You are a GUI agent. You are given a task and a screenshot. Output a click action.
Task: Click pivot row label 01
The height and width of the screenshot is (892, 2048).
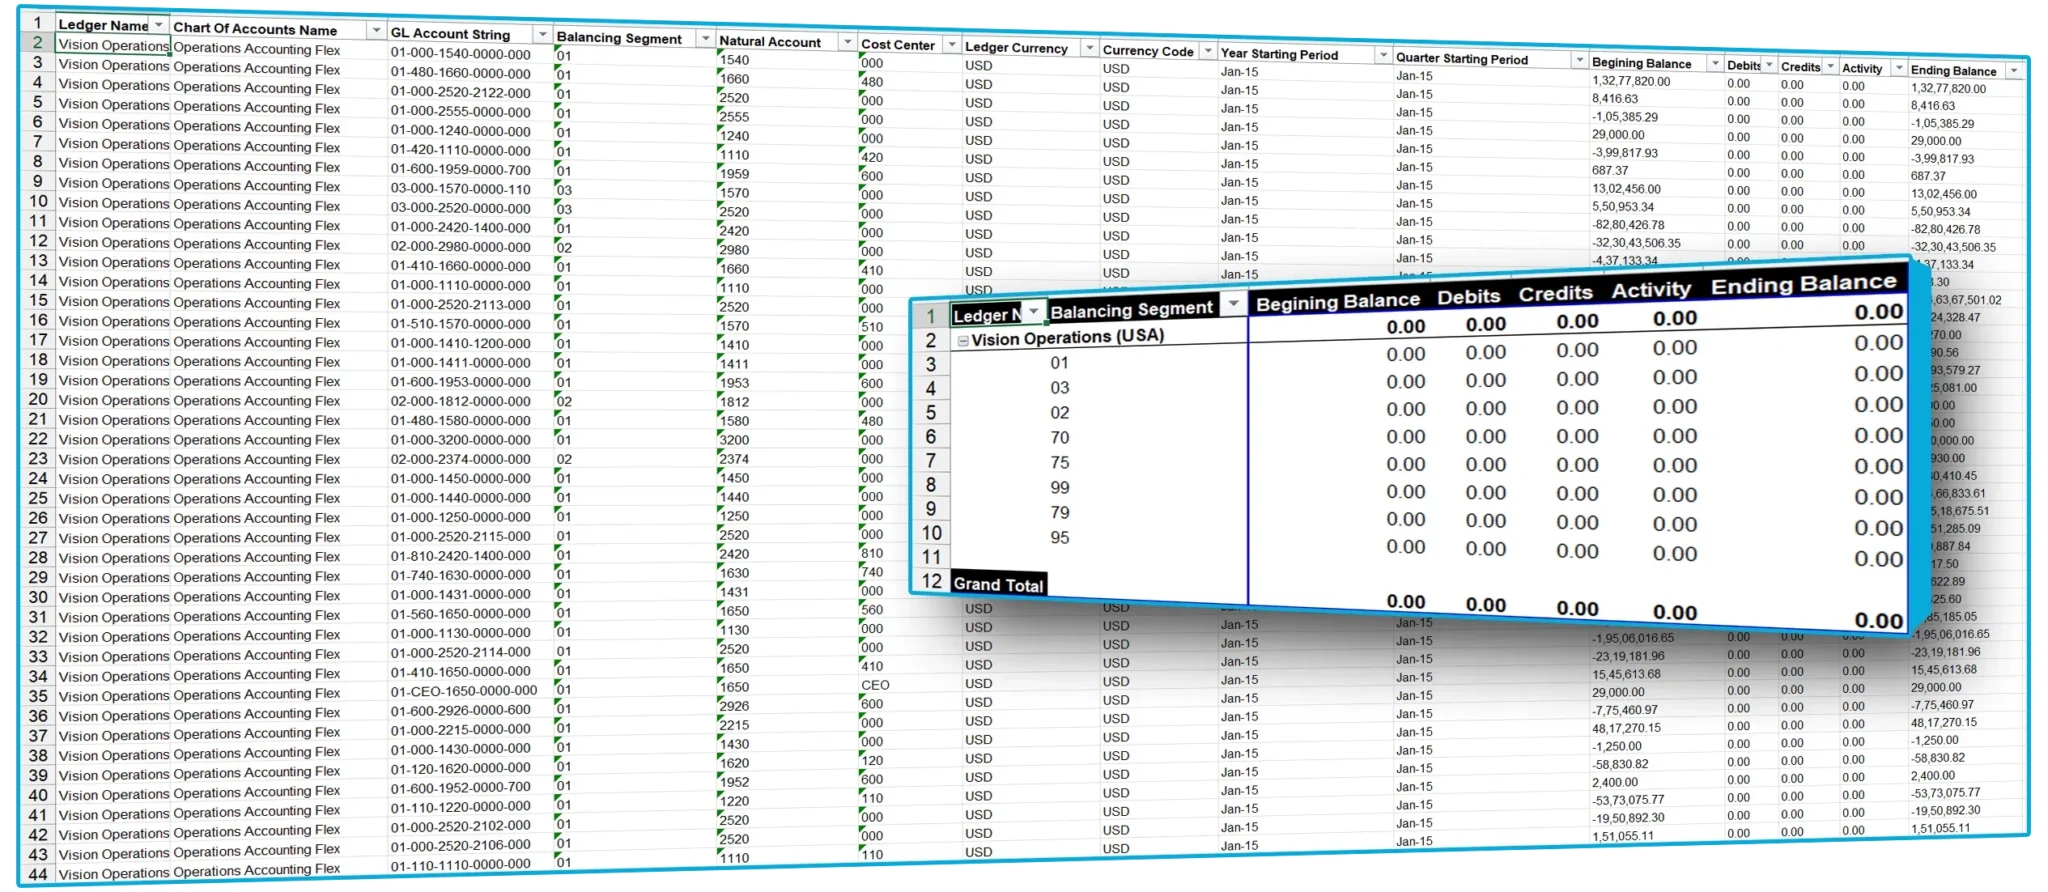coord(1059,363)
